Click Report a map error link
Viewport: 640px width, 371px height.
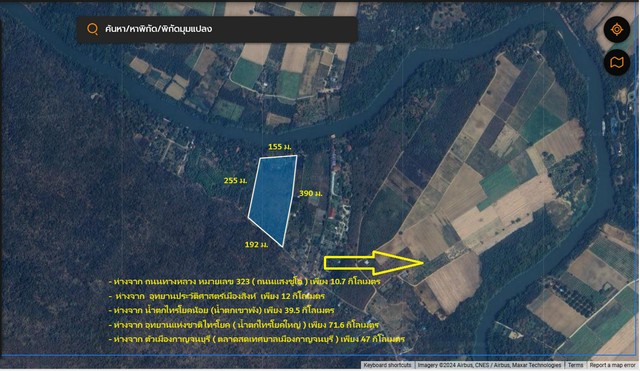tap(612, 365)
